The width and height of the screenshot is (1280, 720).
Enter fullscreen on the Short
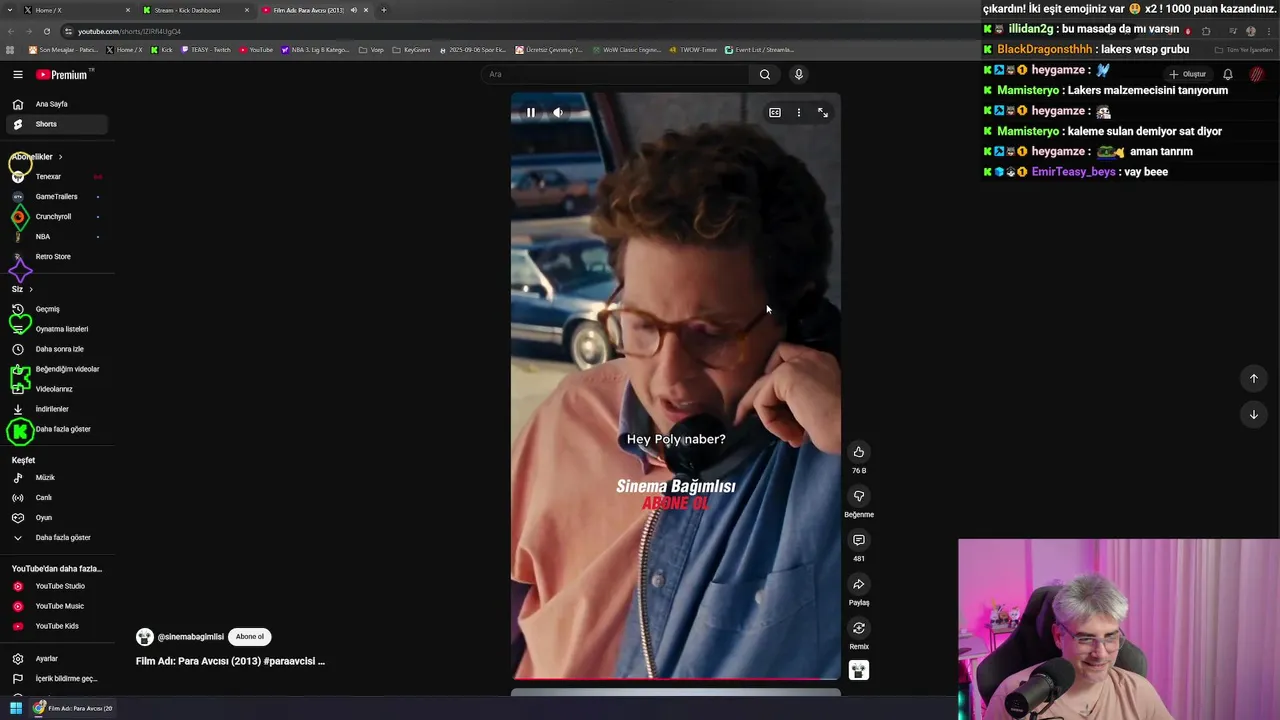click(823, 113)
